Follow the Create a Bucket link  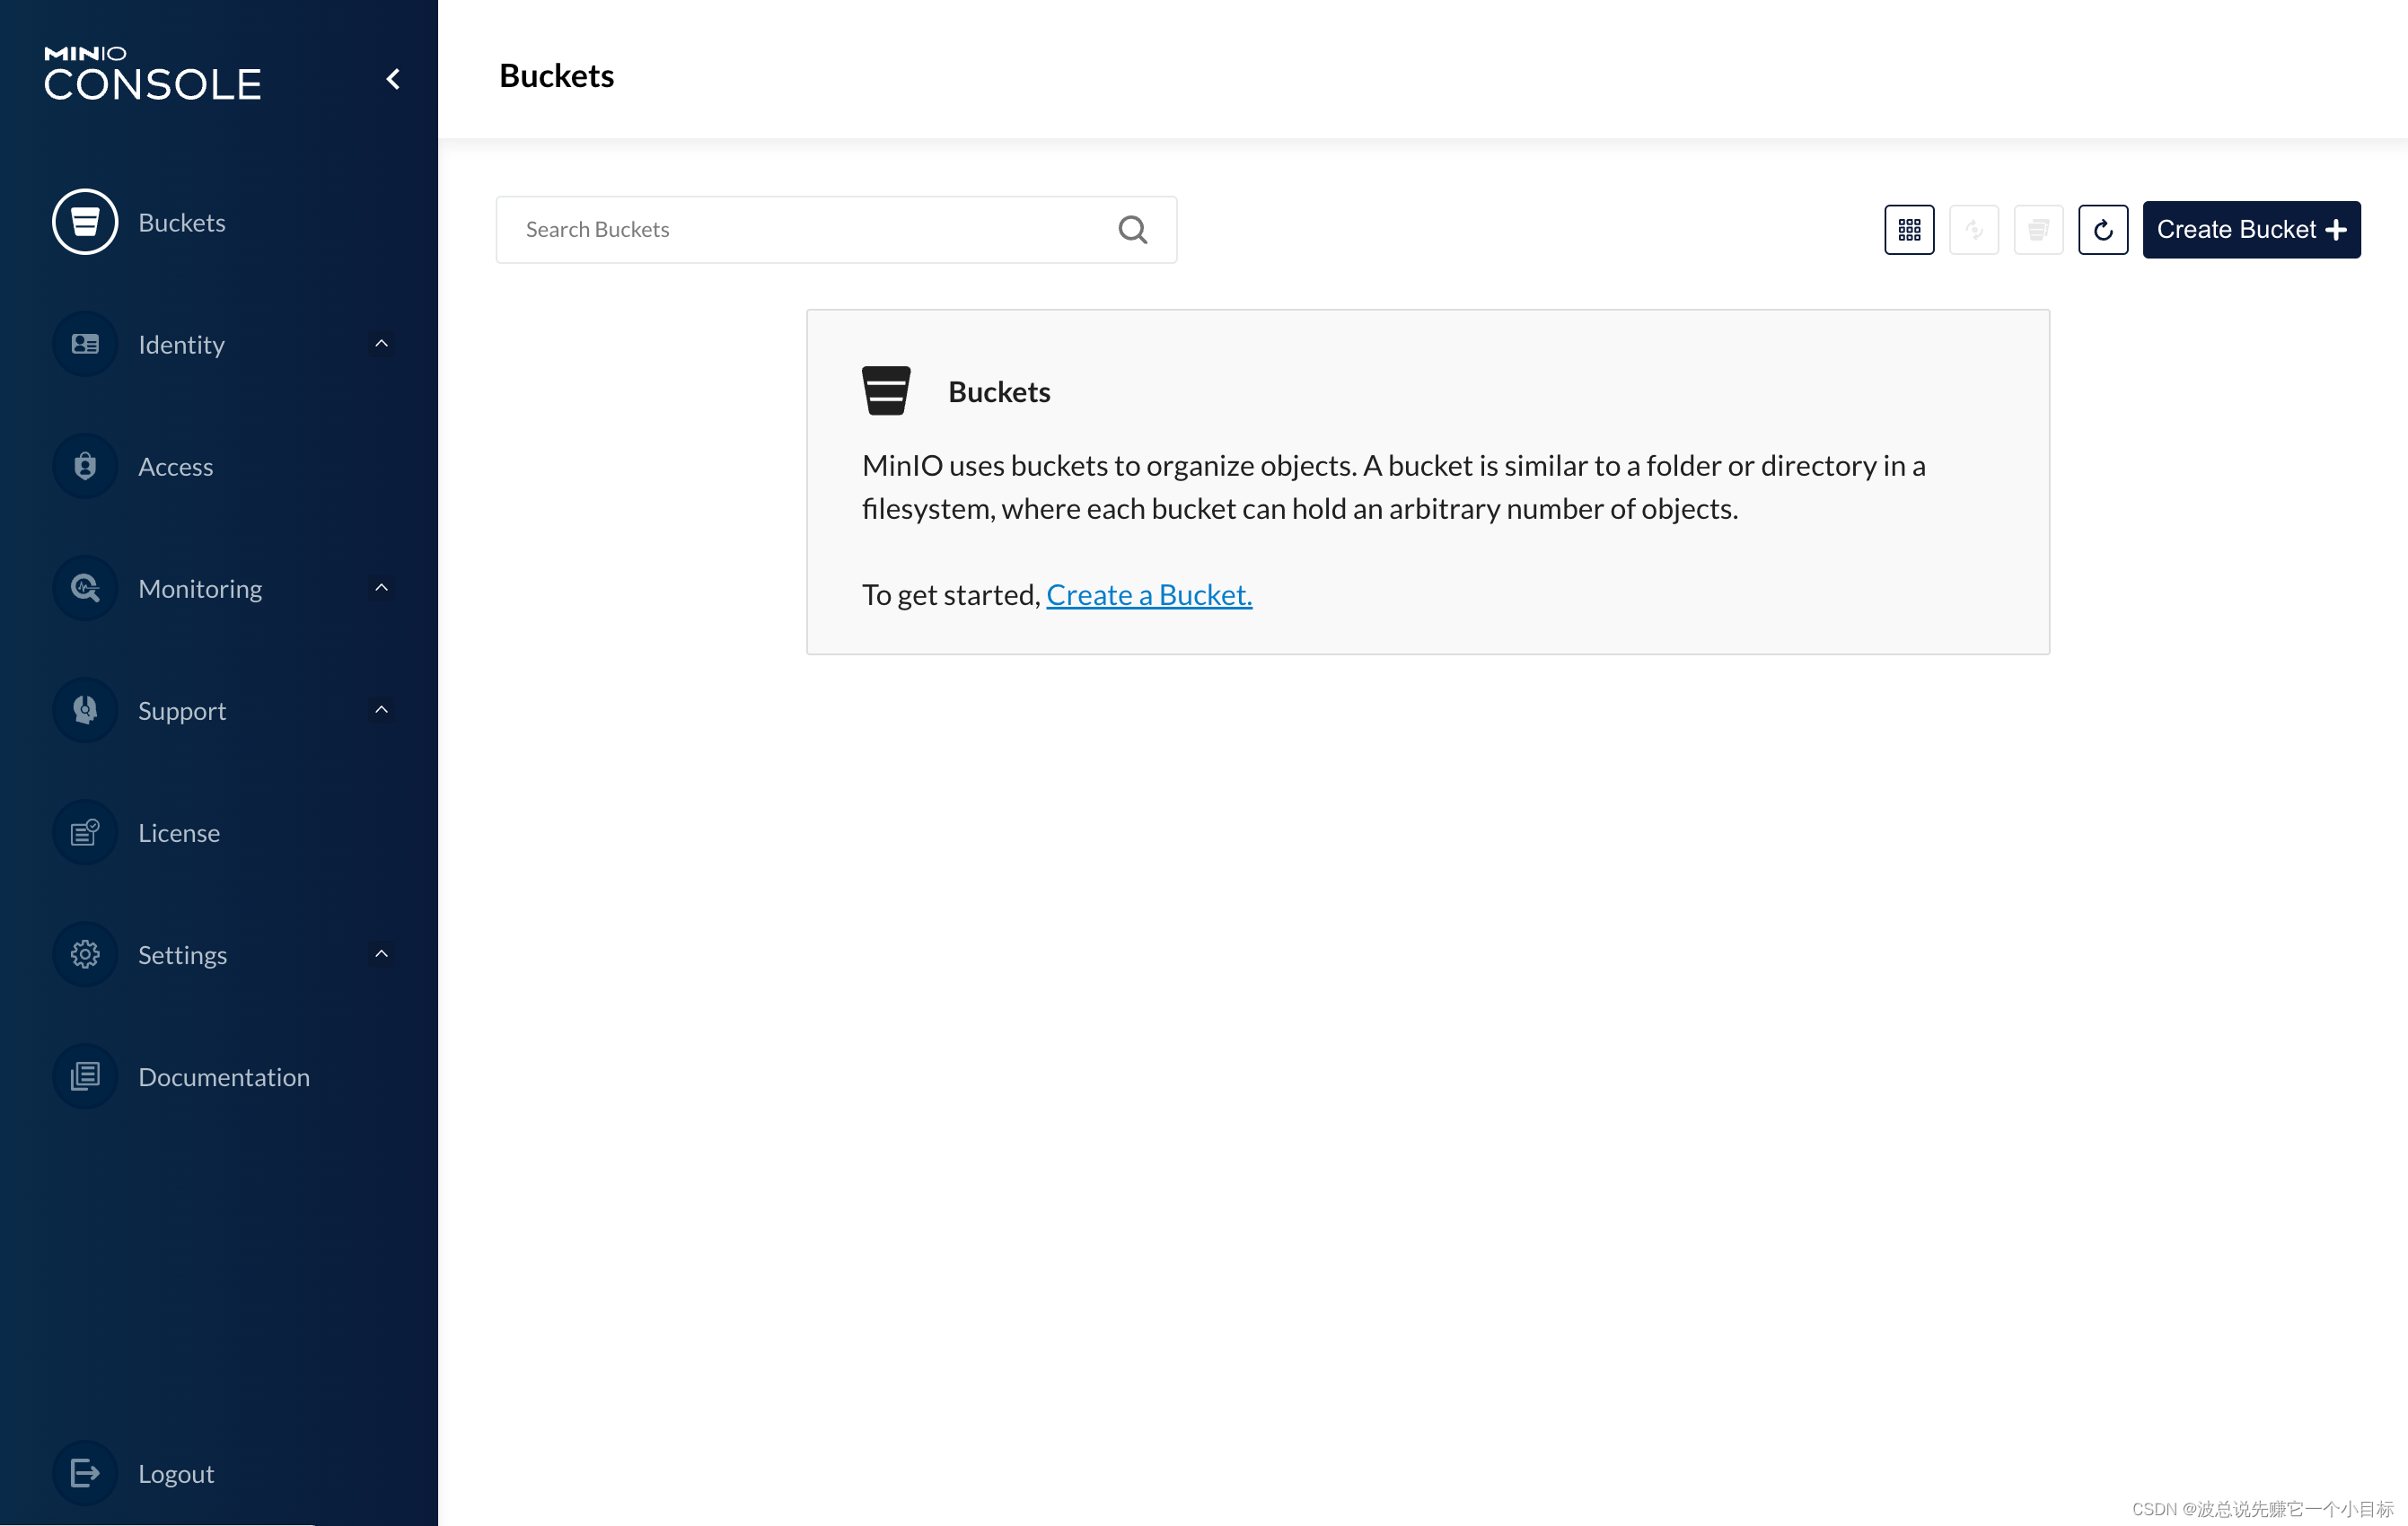1149,595
